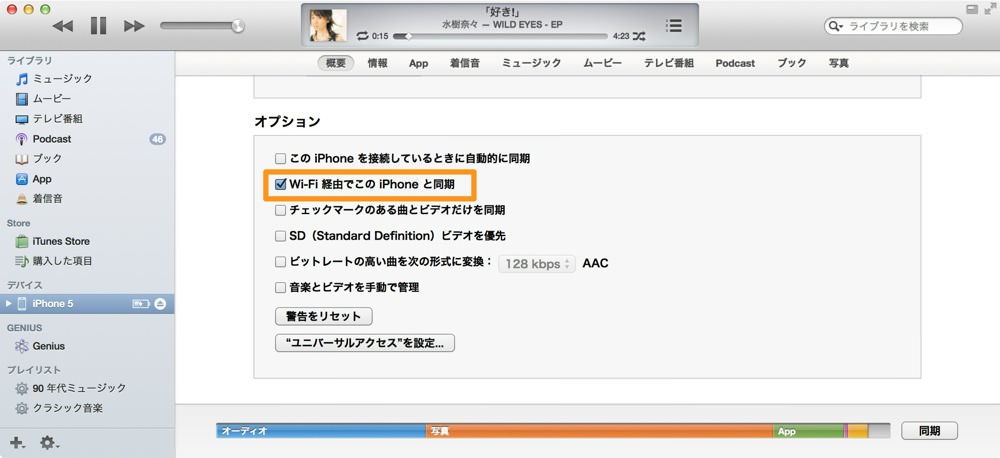Enable ビットレートの高い曲を変換 checkbox
The height and width of the screenshot is (458, 1000).
(x=280, y=262)
